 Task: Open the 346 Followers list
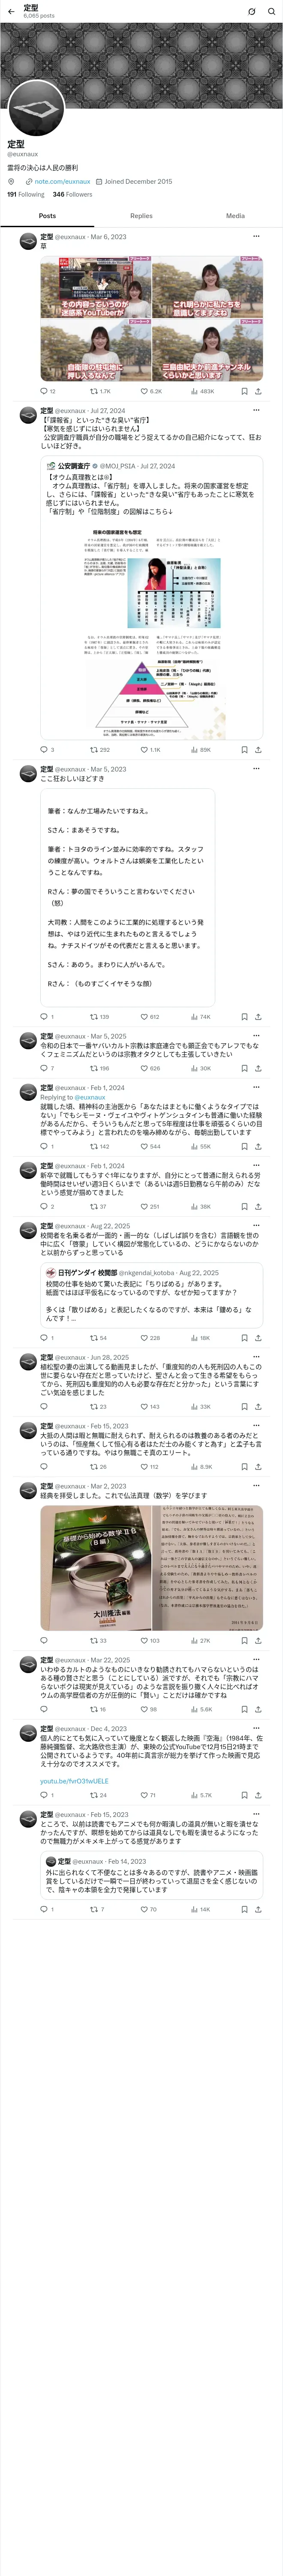[x=72, y=195]
